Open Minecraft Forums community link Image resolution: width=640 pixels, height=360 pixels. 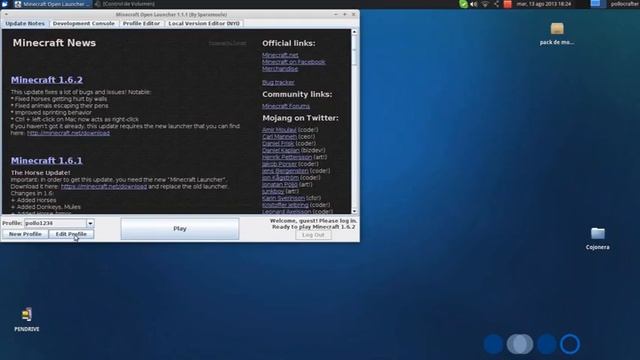tap(286, 106)
